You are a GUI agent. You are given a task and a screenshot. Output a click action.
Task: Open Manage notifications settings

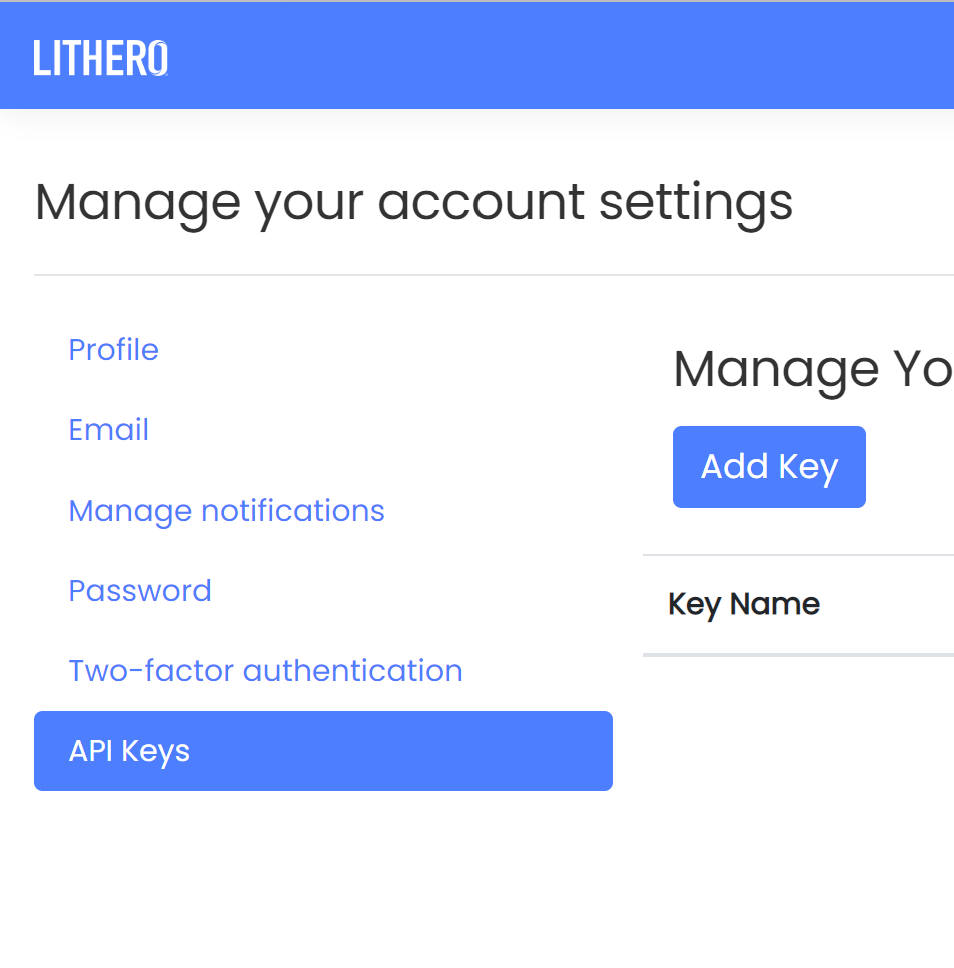(x=227, y=511)
